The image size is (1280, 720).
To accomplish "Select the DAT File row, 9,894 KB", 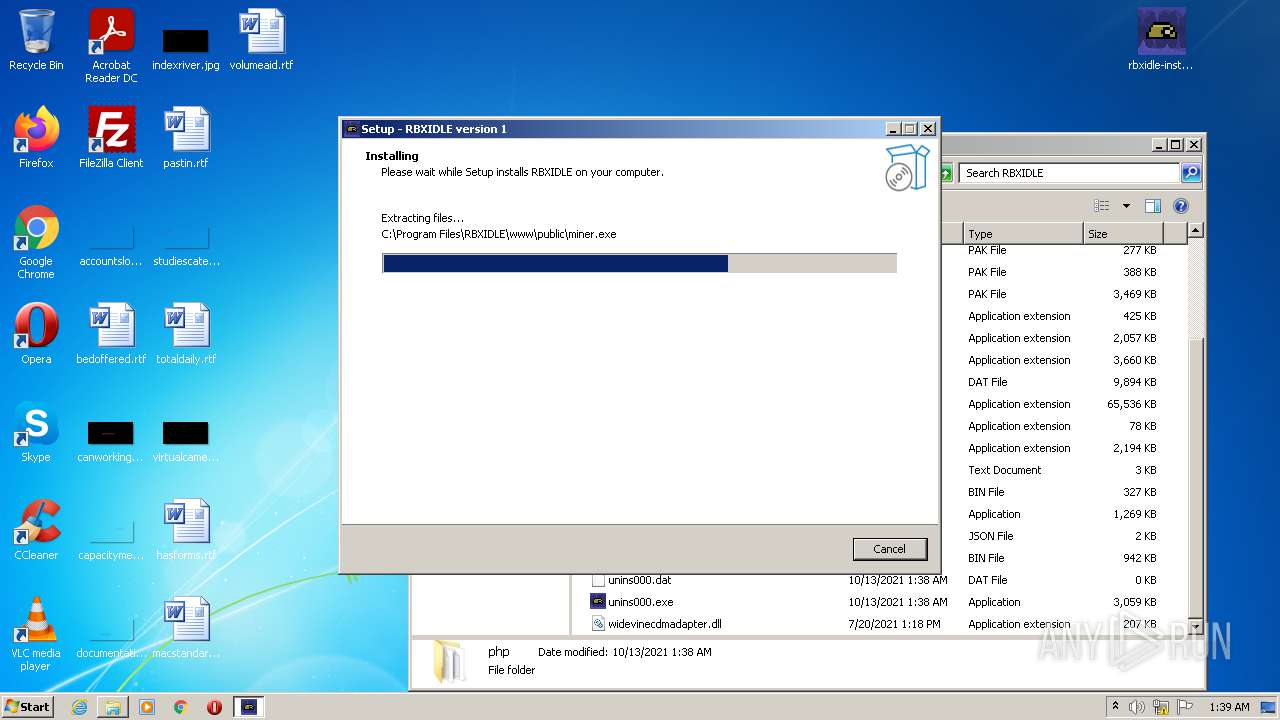I will (1062, 382).
